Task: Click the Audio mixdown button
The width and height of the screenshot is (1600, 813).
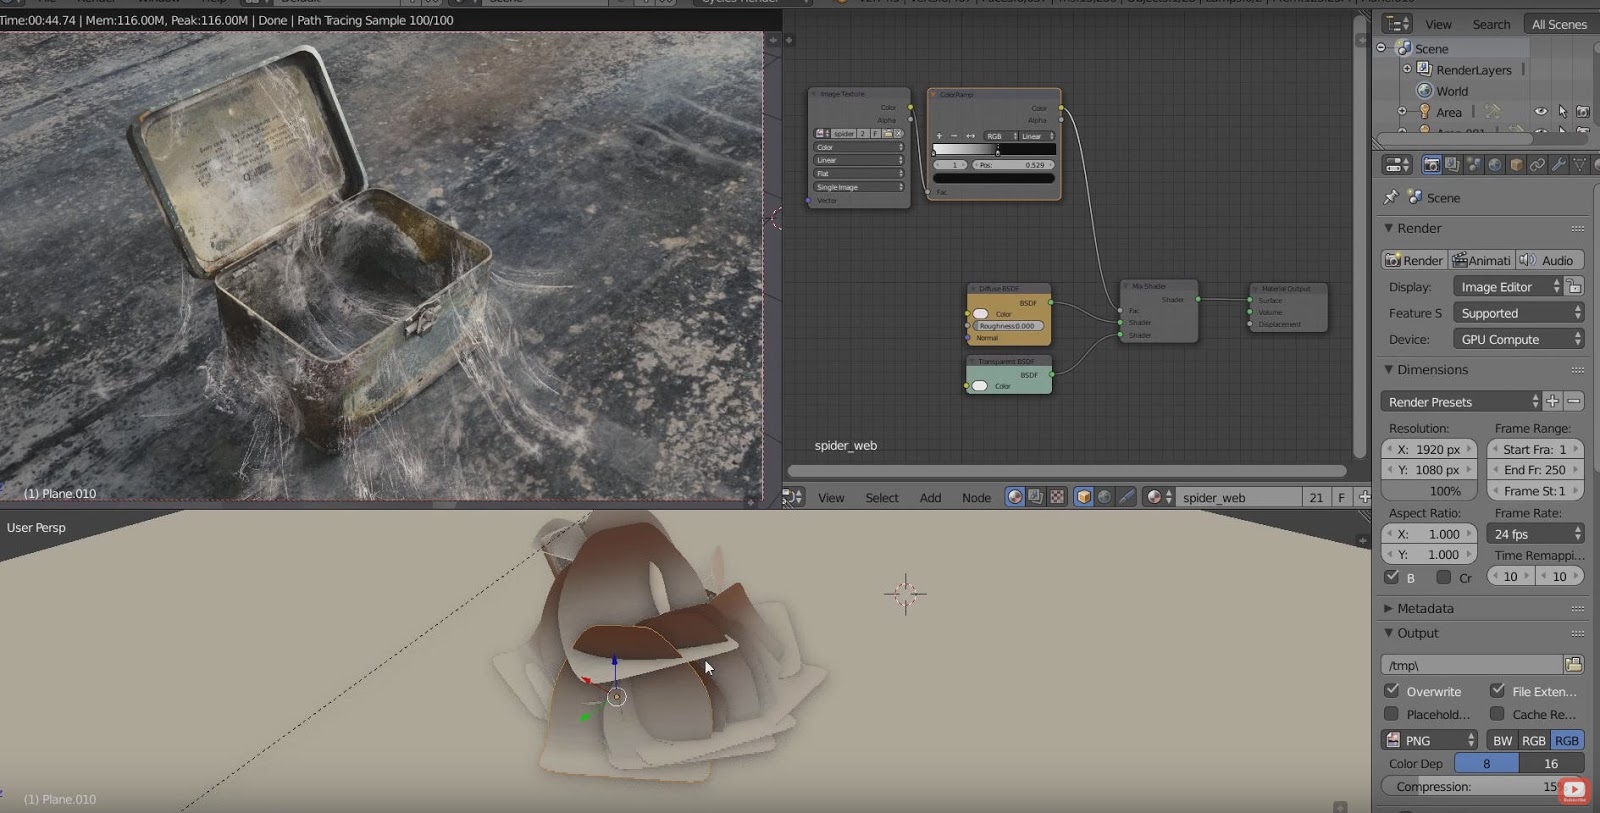Action: [1549, 260]
